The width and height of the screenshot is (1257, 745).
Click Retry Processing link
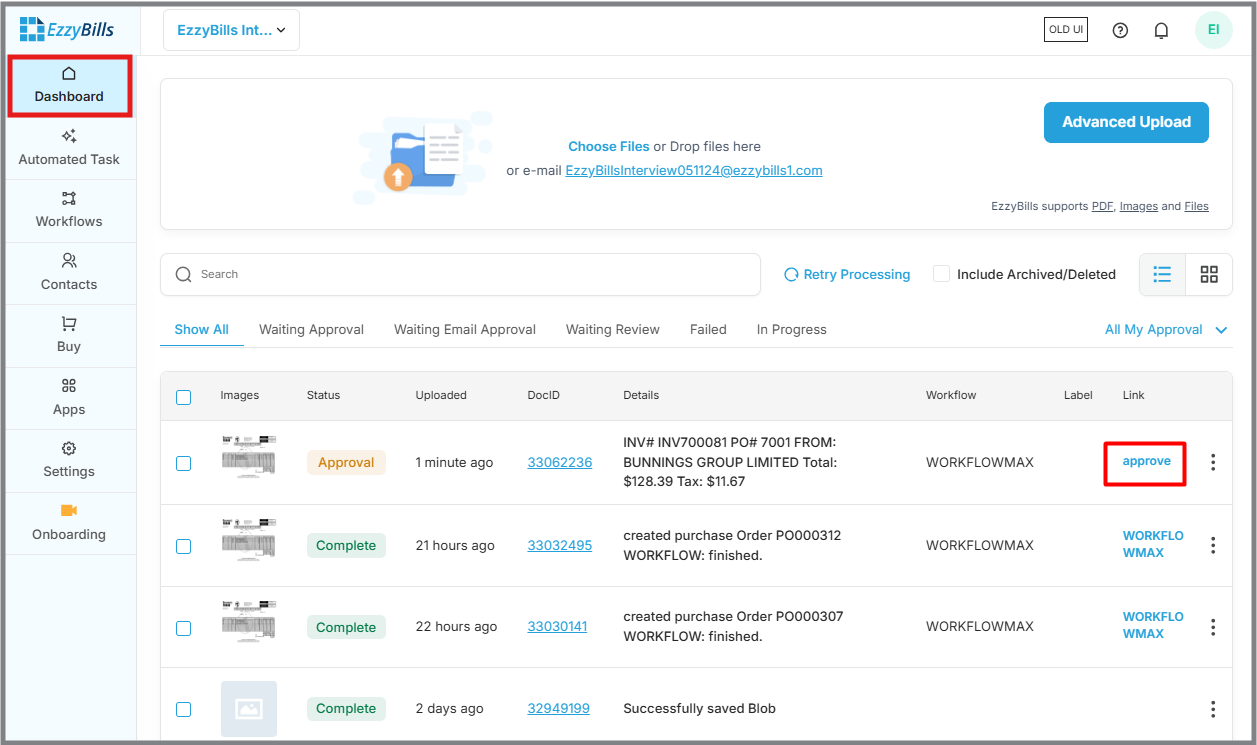tap(857, 274)
